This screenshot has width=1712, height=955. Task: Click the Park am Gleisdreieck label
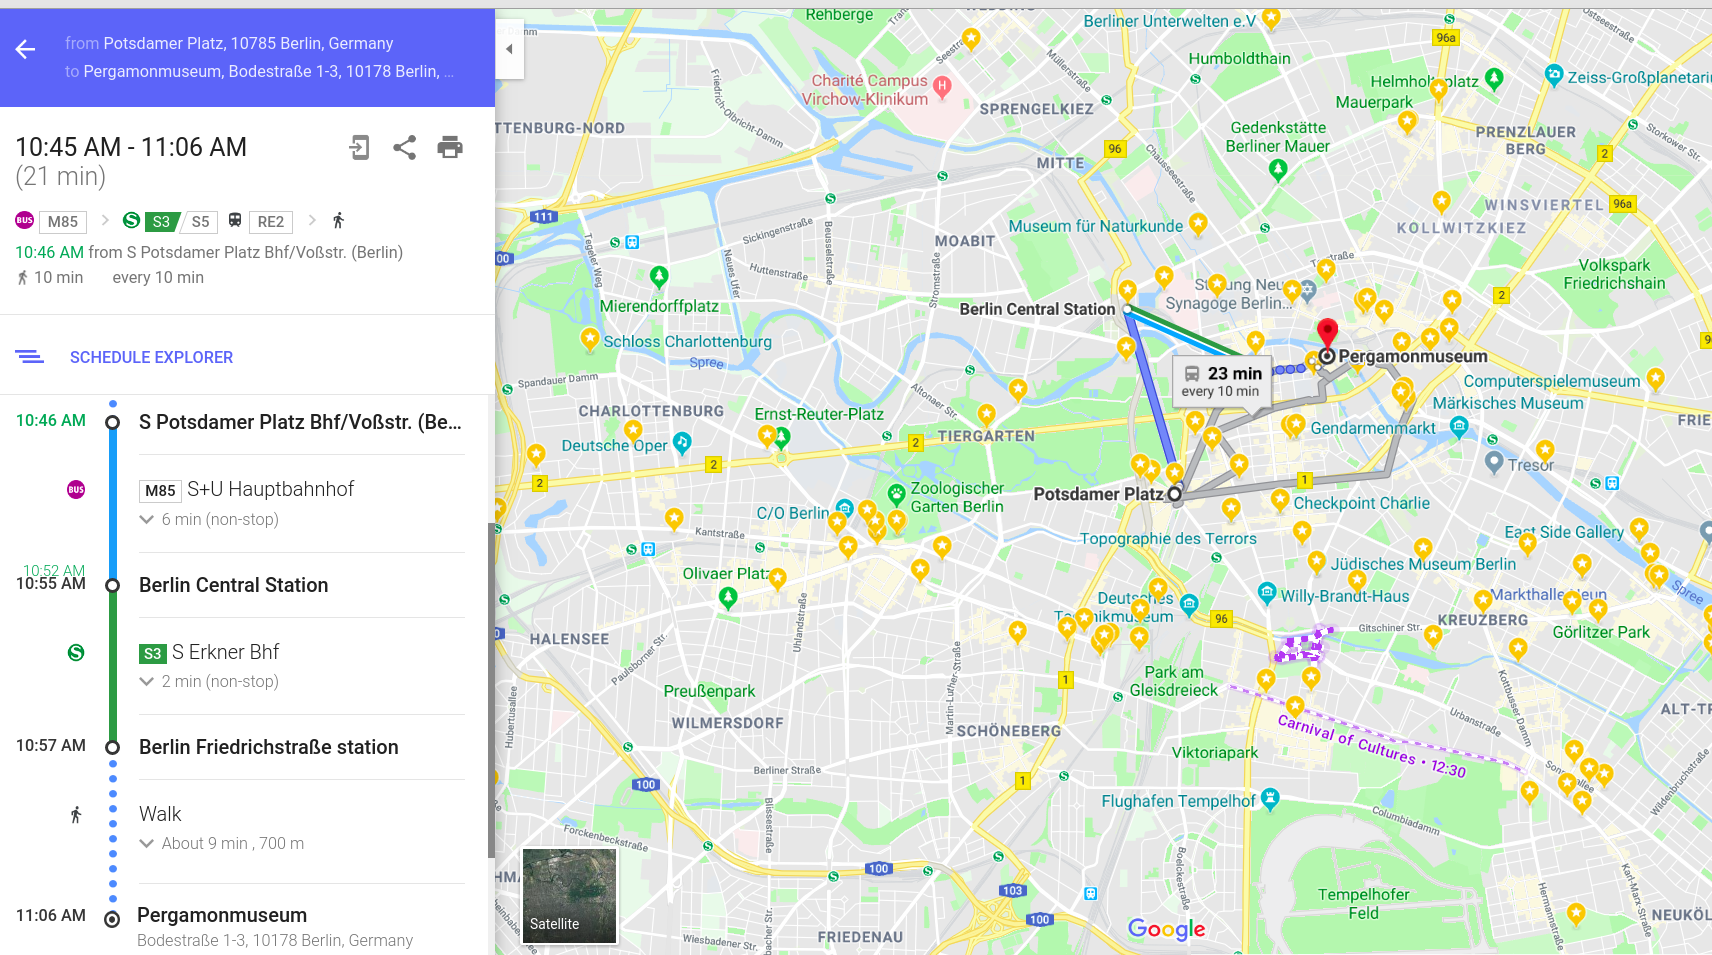click(x=1174, y=681)
